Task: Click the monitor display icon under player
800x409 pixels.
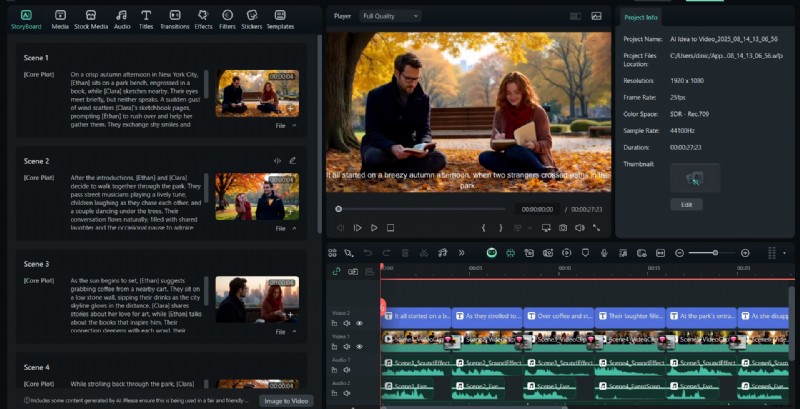Action: coord(546,228)
